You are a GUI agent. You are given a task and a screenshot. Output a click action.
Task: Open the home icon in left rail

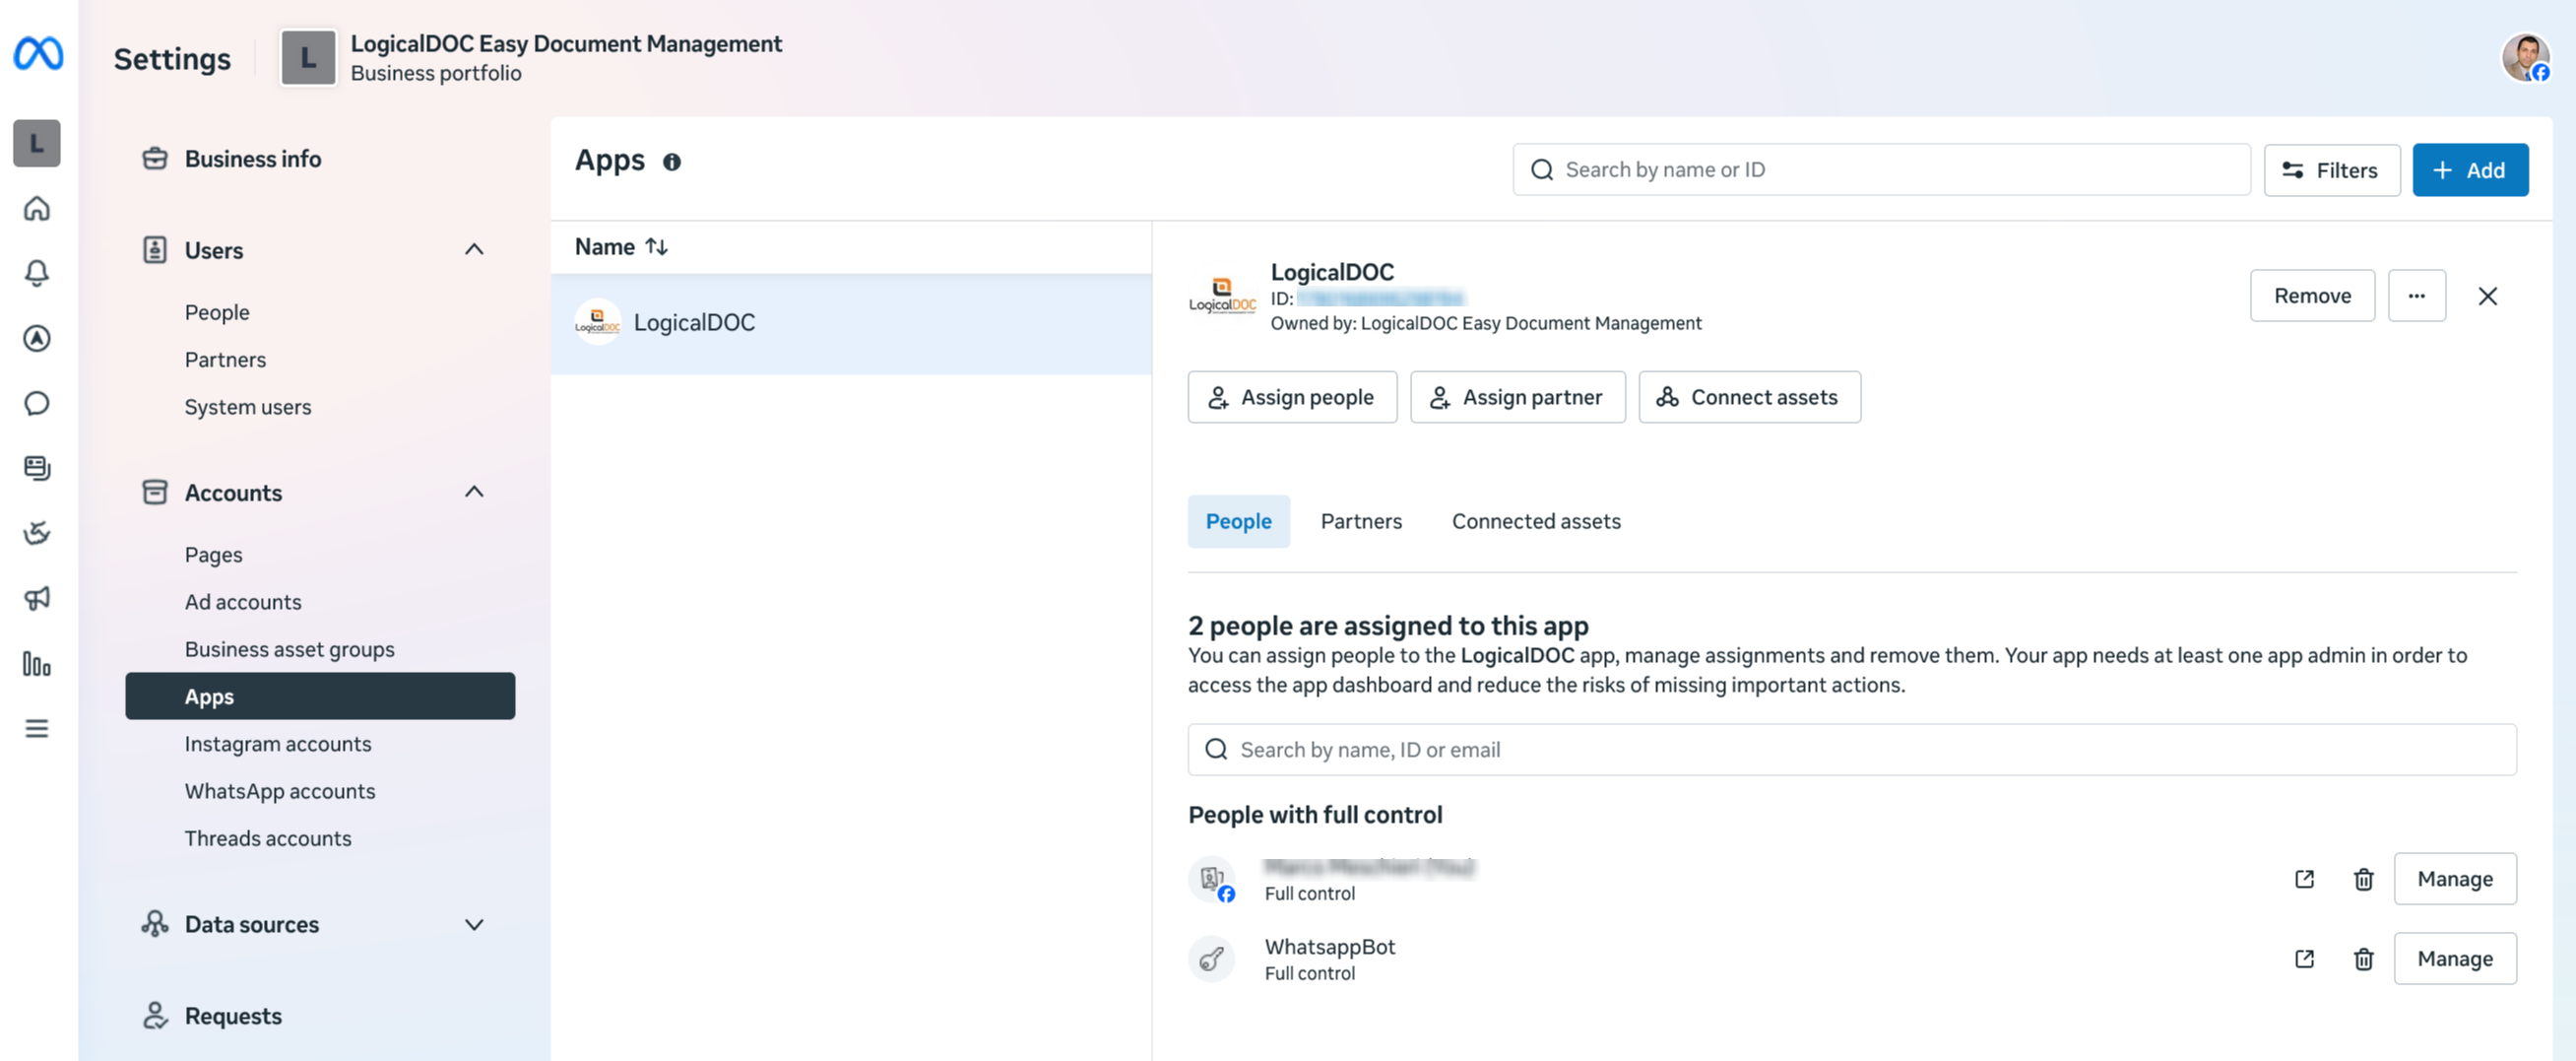point(37,208)
